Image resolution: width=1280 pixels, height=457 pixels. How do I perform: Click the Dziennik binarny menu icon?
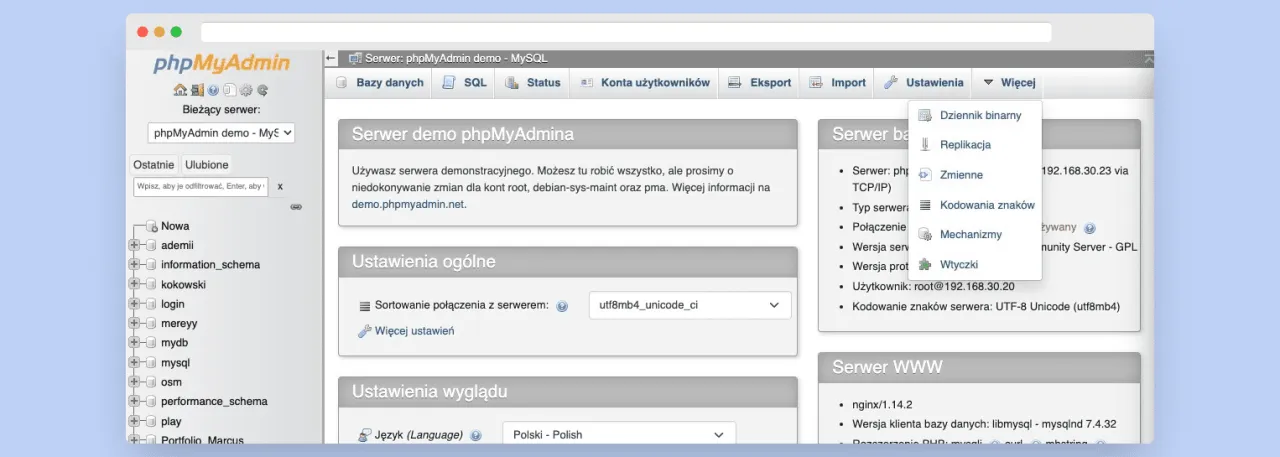925,116
